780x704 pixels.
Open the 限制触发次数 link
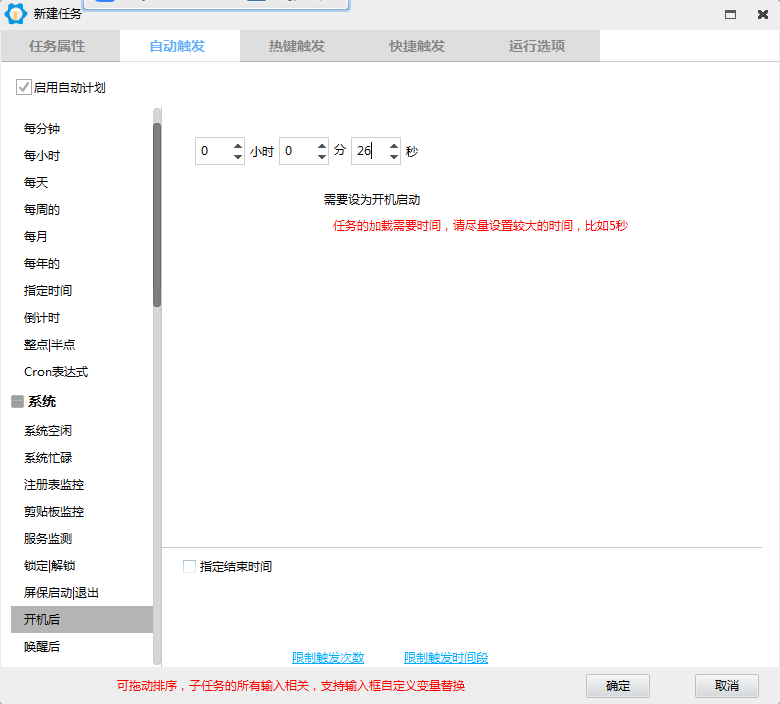tap(328, 658)
